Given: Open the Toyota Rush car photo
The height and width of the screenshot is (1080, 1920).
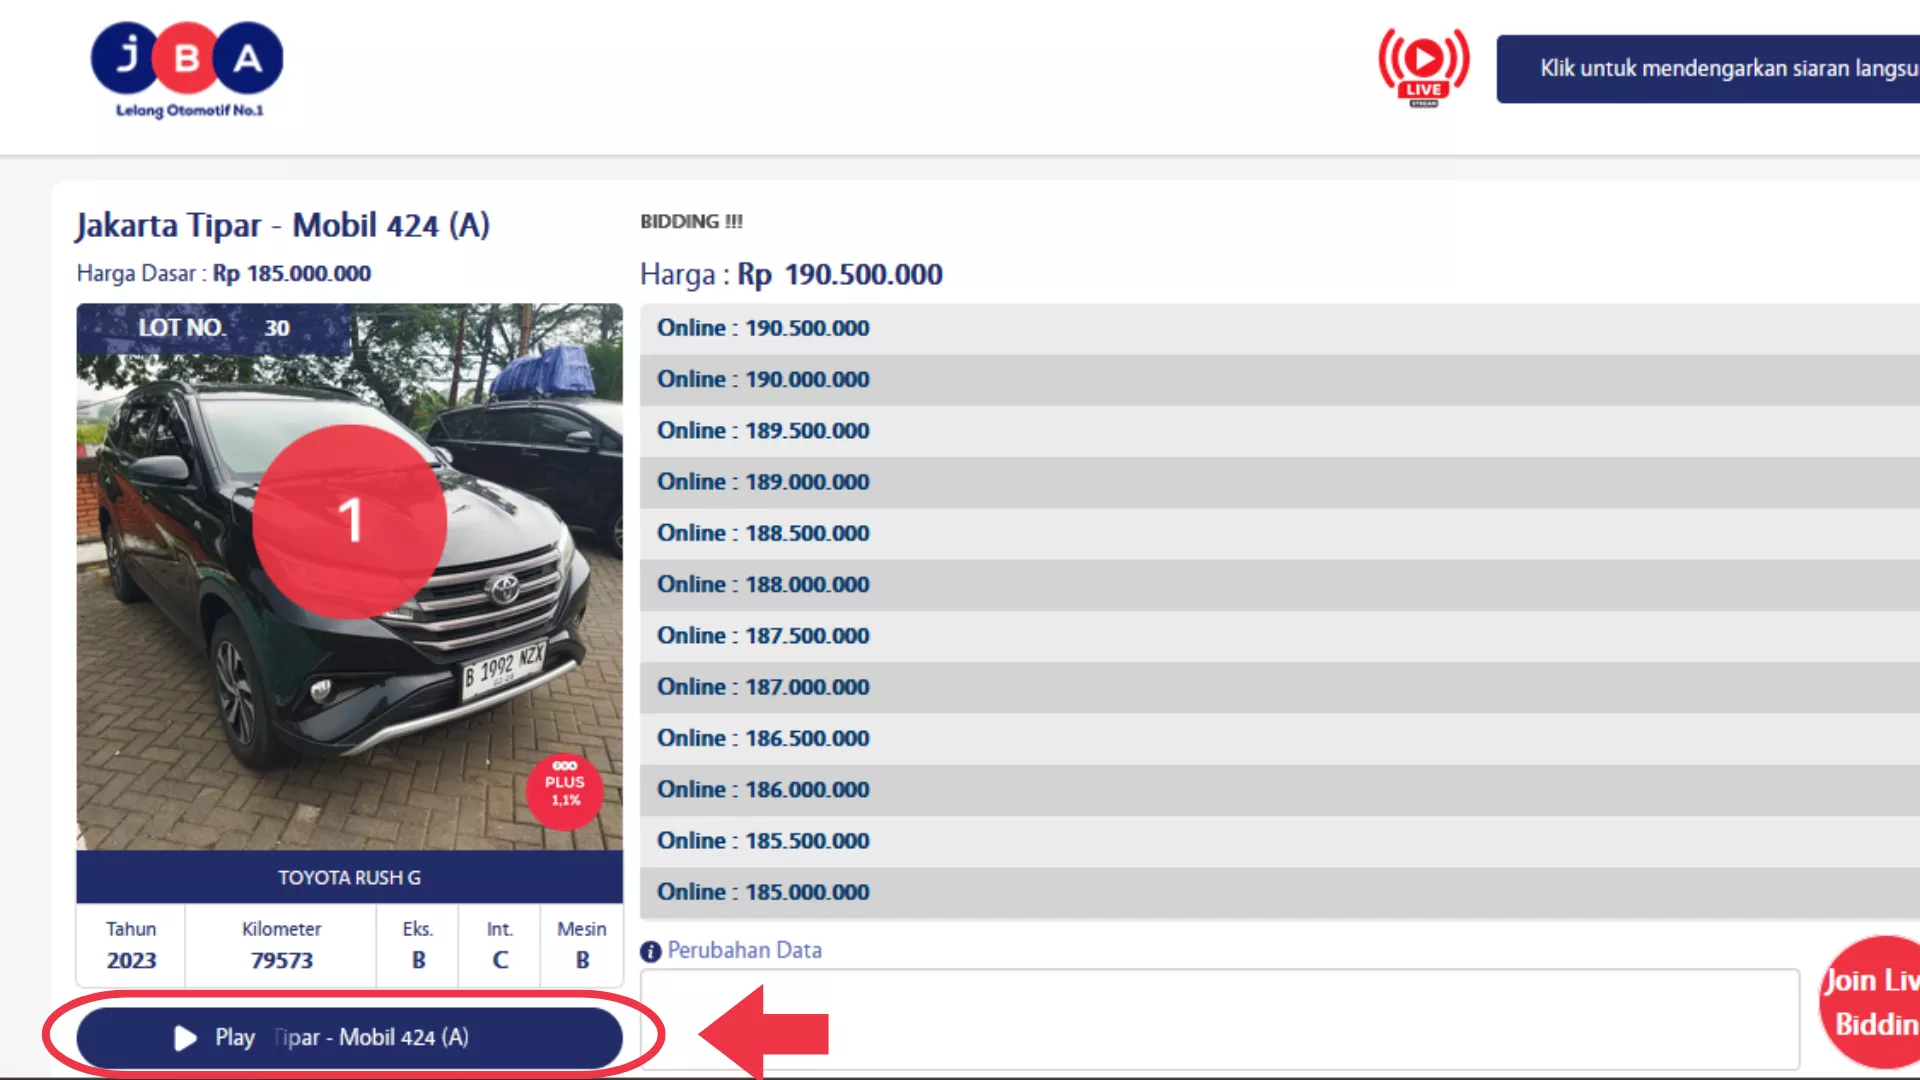Looking at the screenshot, I should click(x=349, y=577).
